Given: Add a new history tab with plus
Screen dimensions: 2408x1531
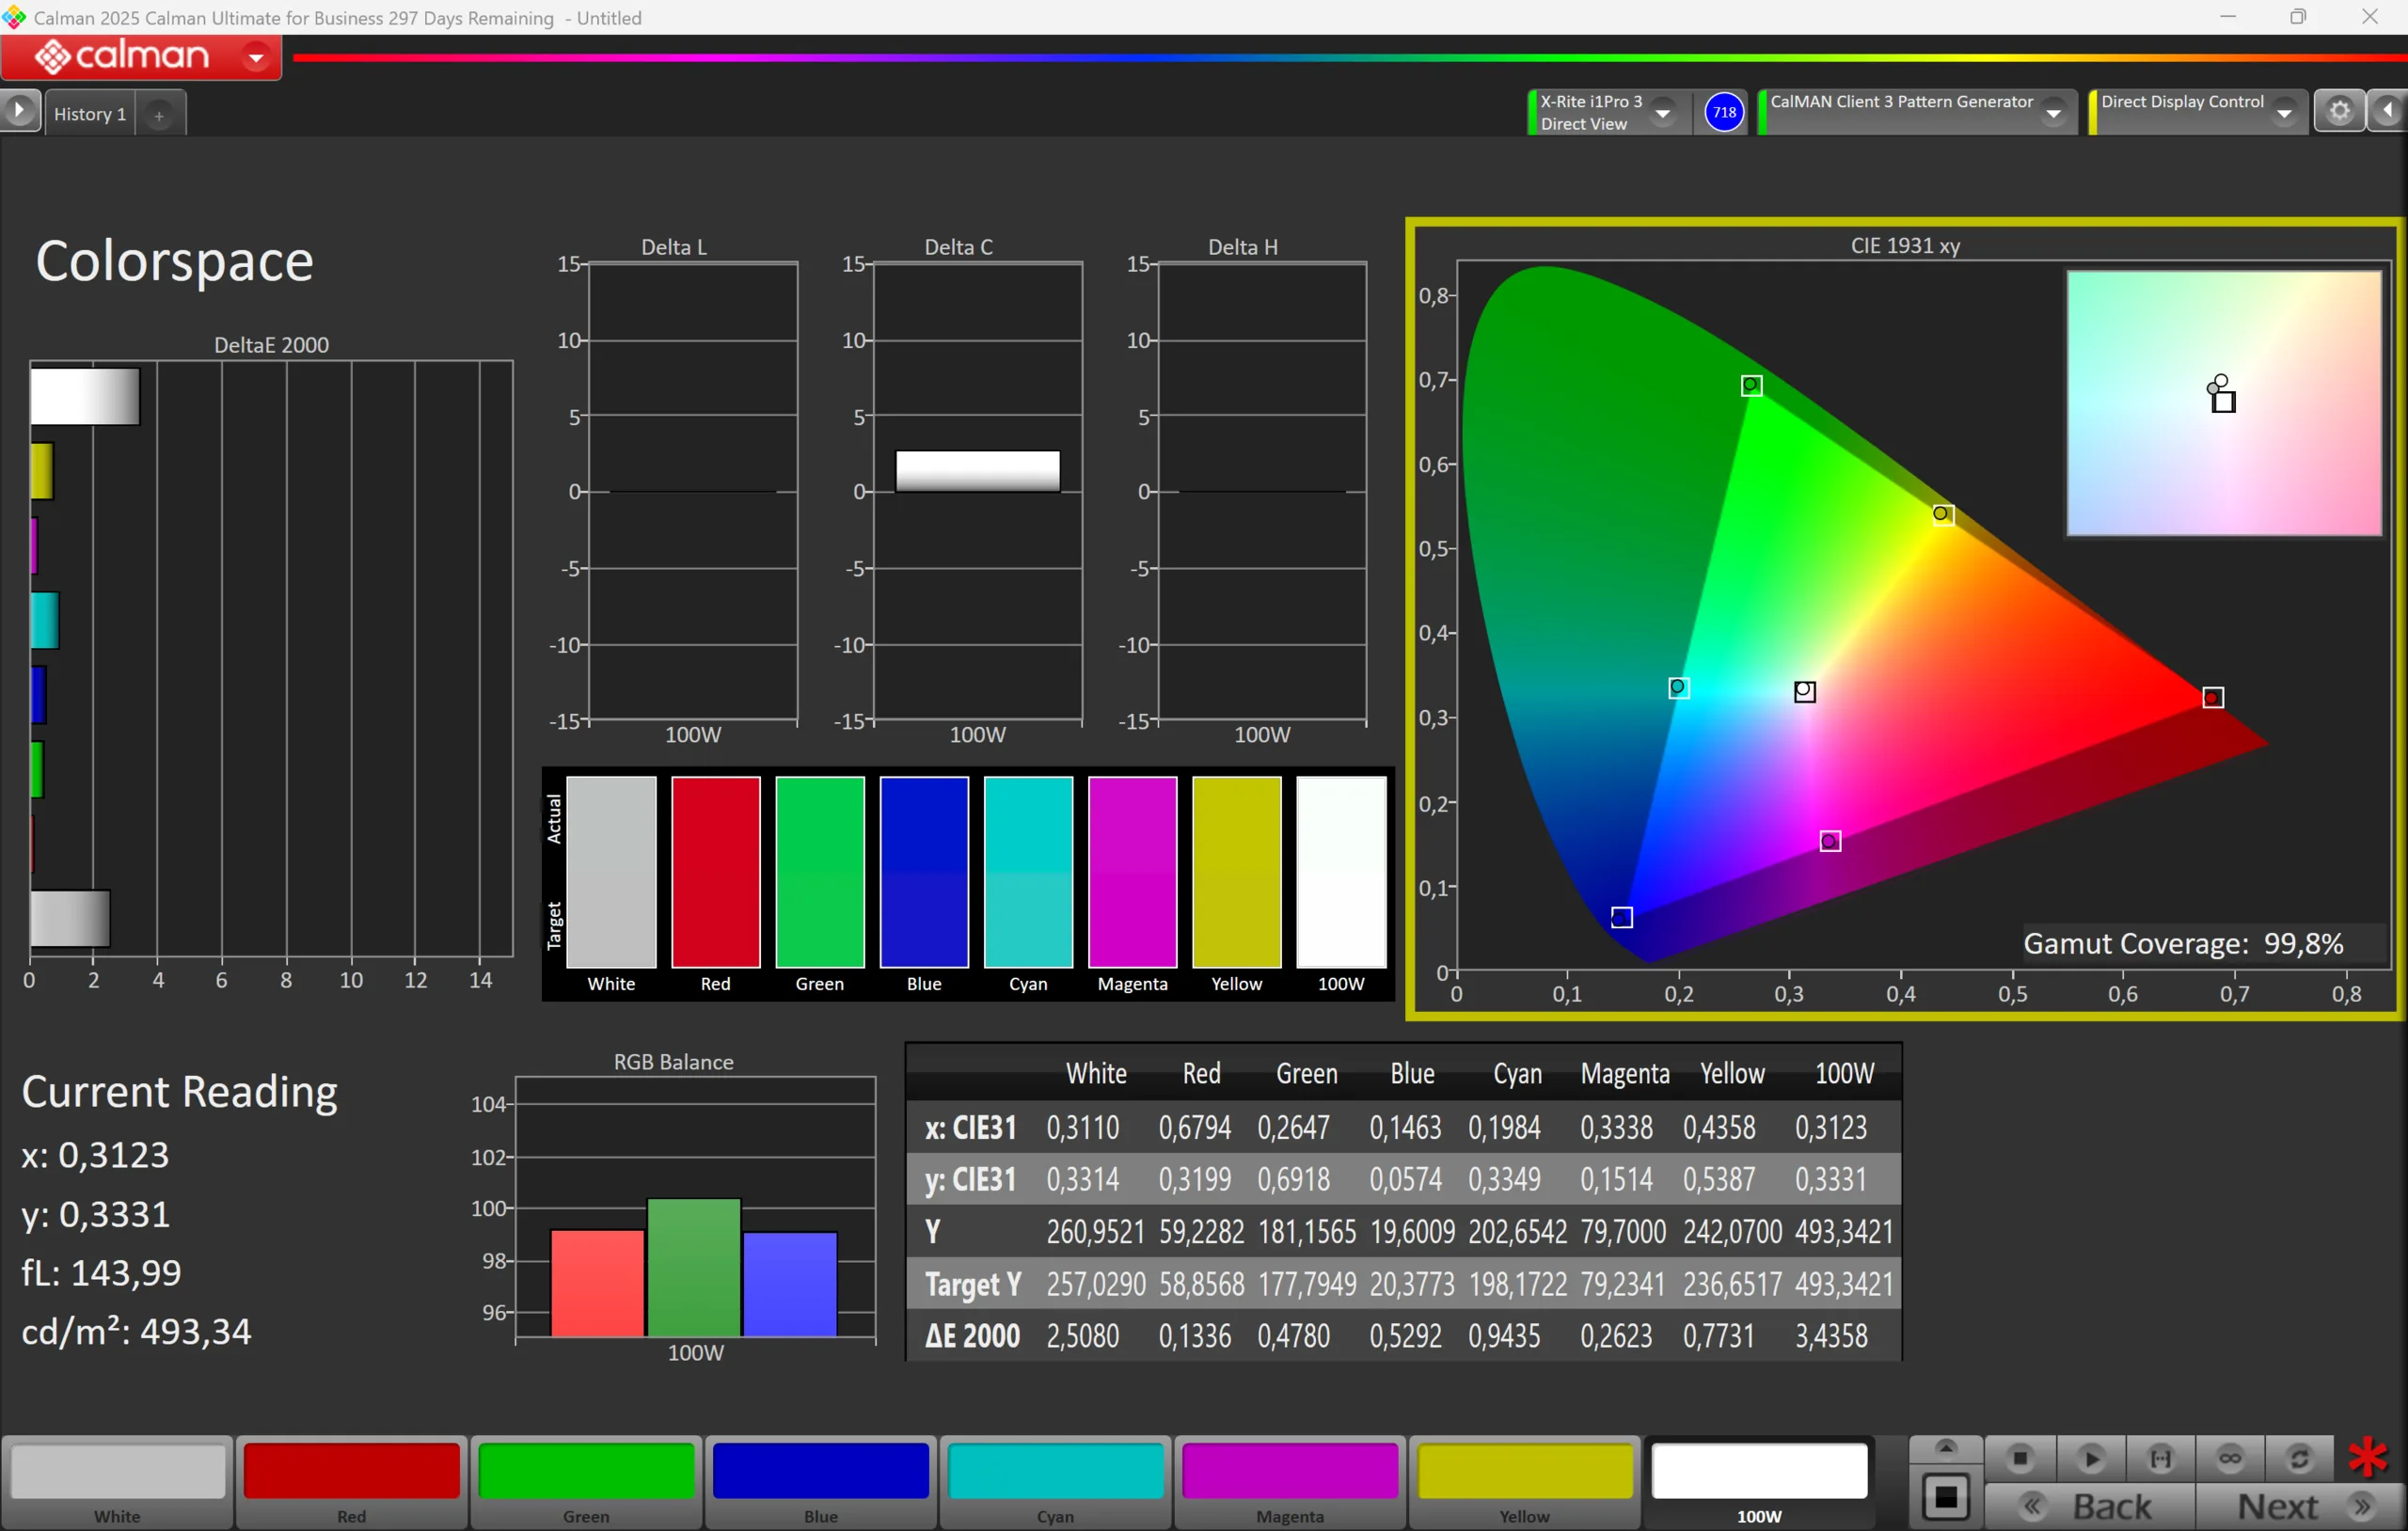Looking at the screenshot, I should (x=159, y=115).
